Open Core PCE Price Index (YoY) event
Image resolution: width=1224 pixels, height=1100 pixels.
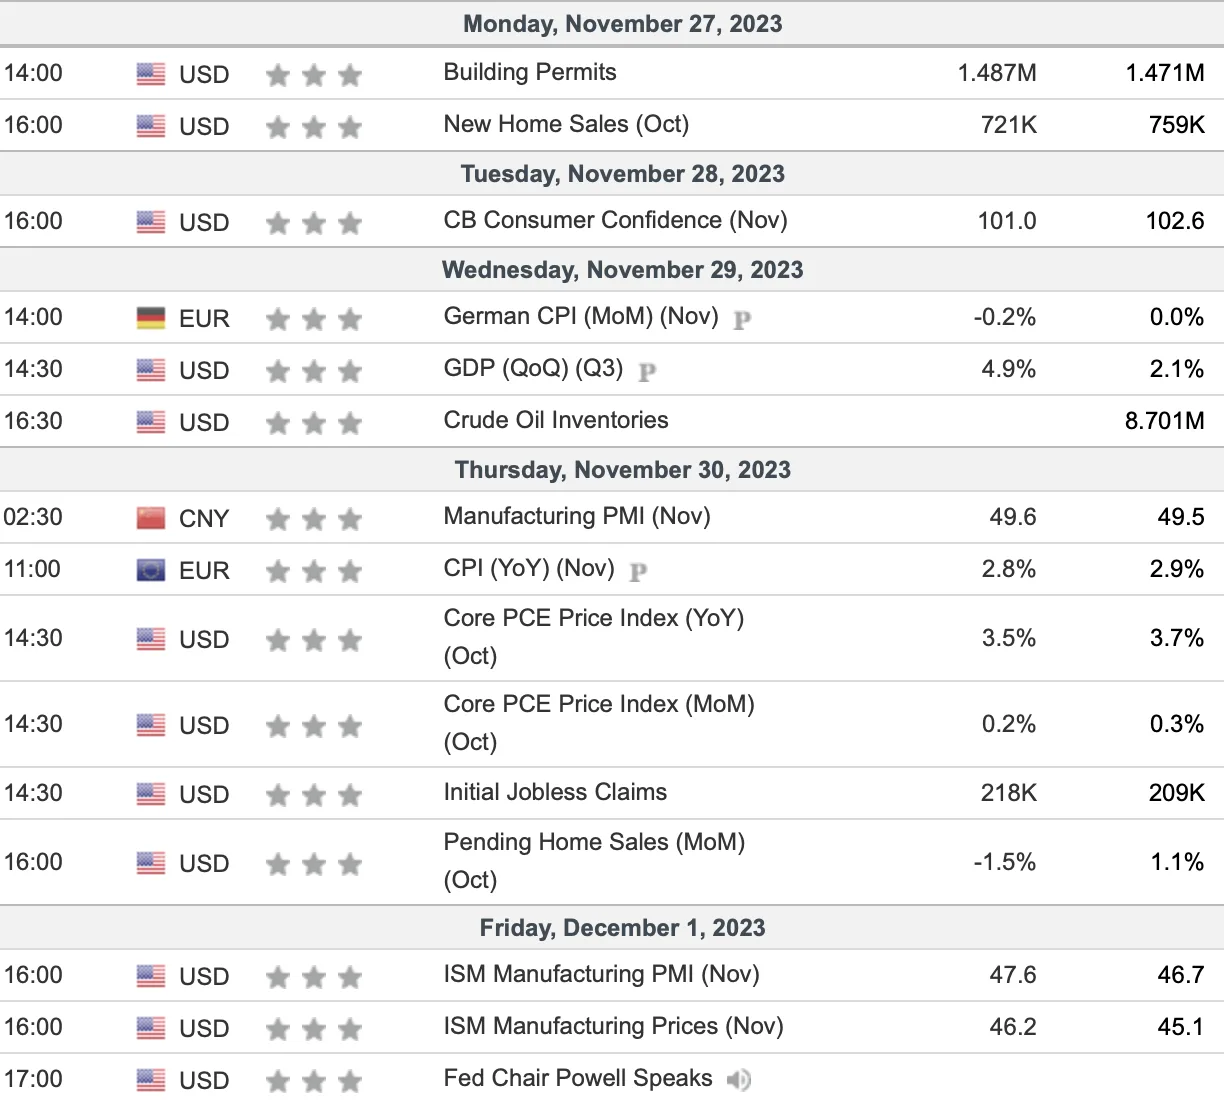[x=594, y=637]
